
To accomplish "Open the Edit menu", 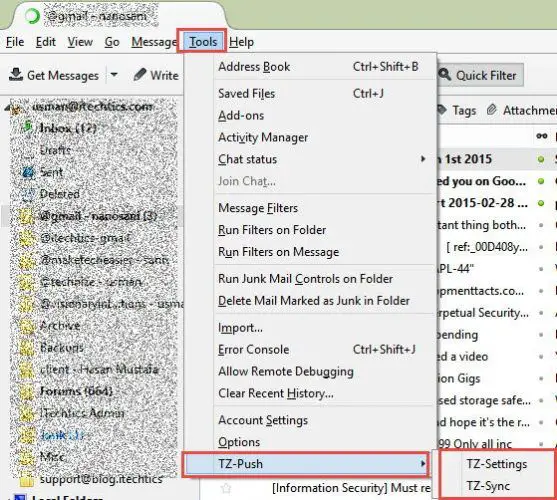I will pyautogui.click(x=45, y=42).
